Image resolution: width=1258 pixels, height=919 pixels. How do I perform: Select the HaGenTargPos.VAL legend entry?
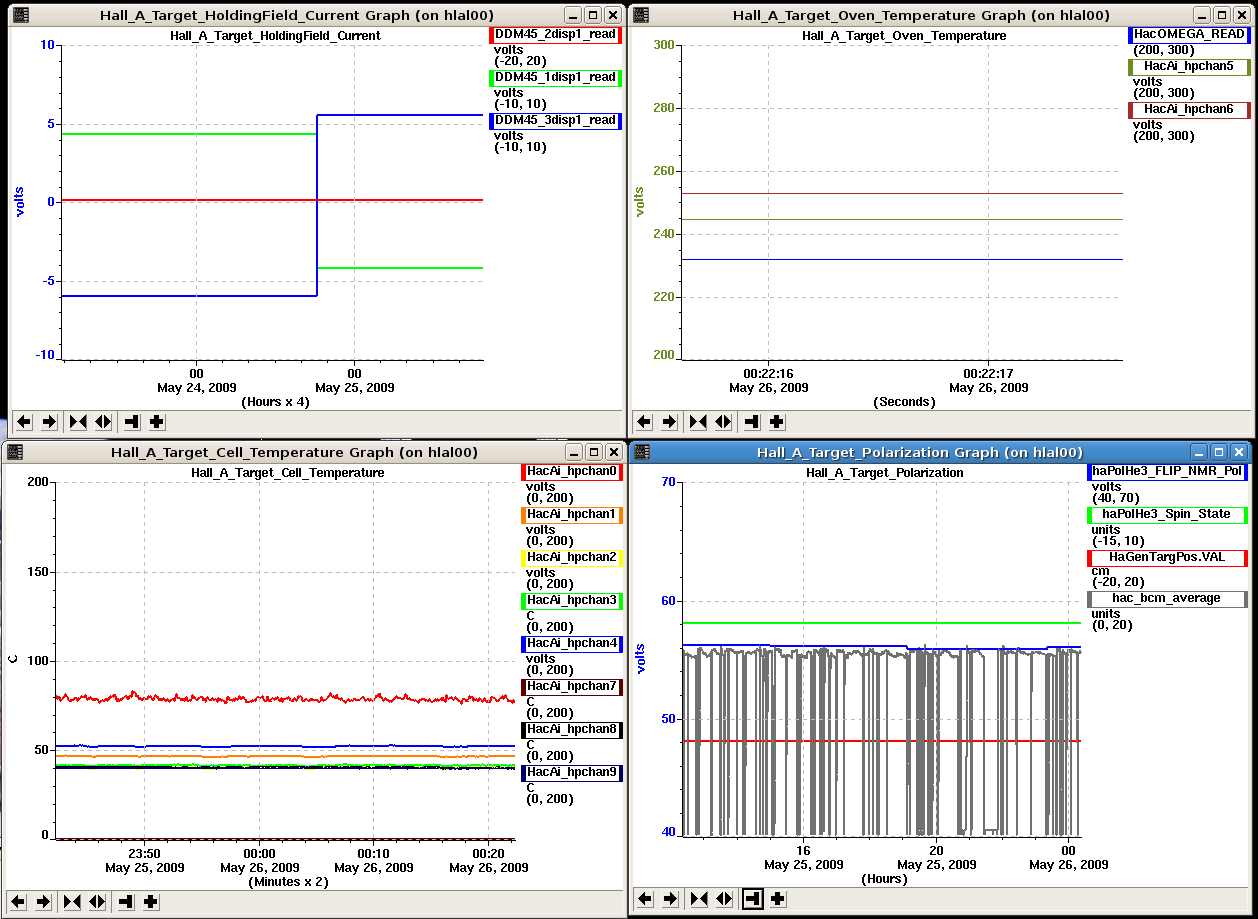[x=1167, y=558]
